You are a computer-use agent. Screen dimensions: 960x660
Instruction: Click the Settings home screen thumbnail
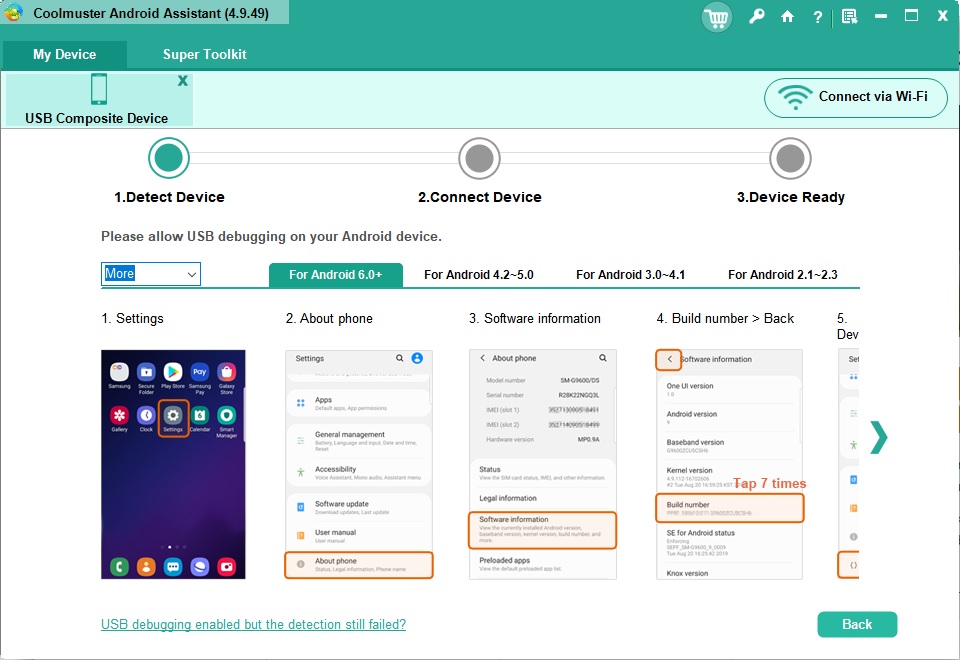(173, 464)
